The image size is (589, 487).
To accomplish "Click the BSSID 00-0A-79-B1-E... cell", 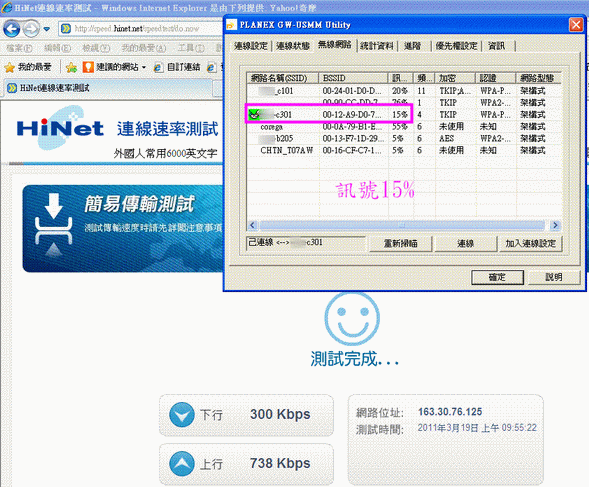I will [x=352, y=127].
